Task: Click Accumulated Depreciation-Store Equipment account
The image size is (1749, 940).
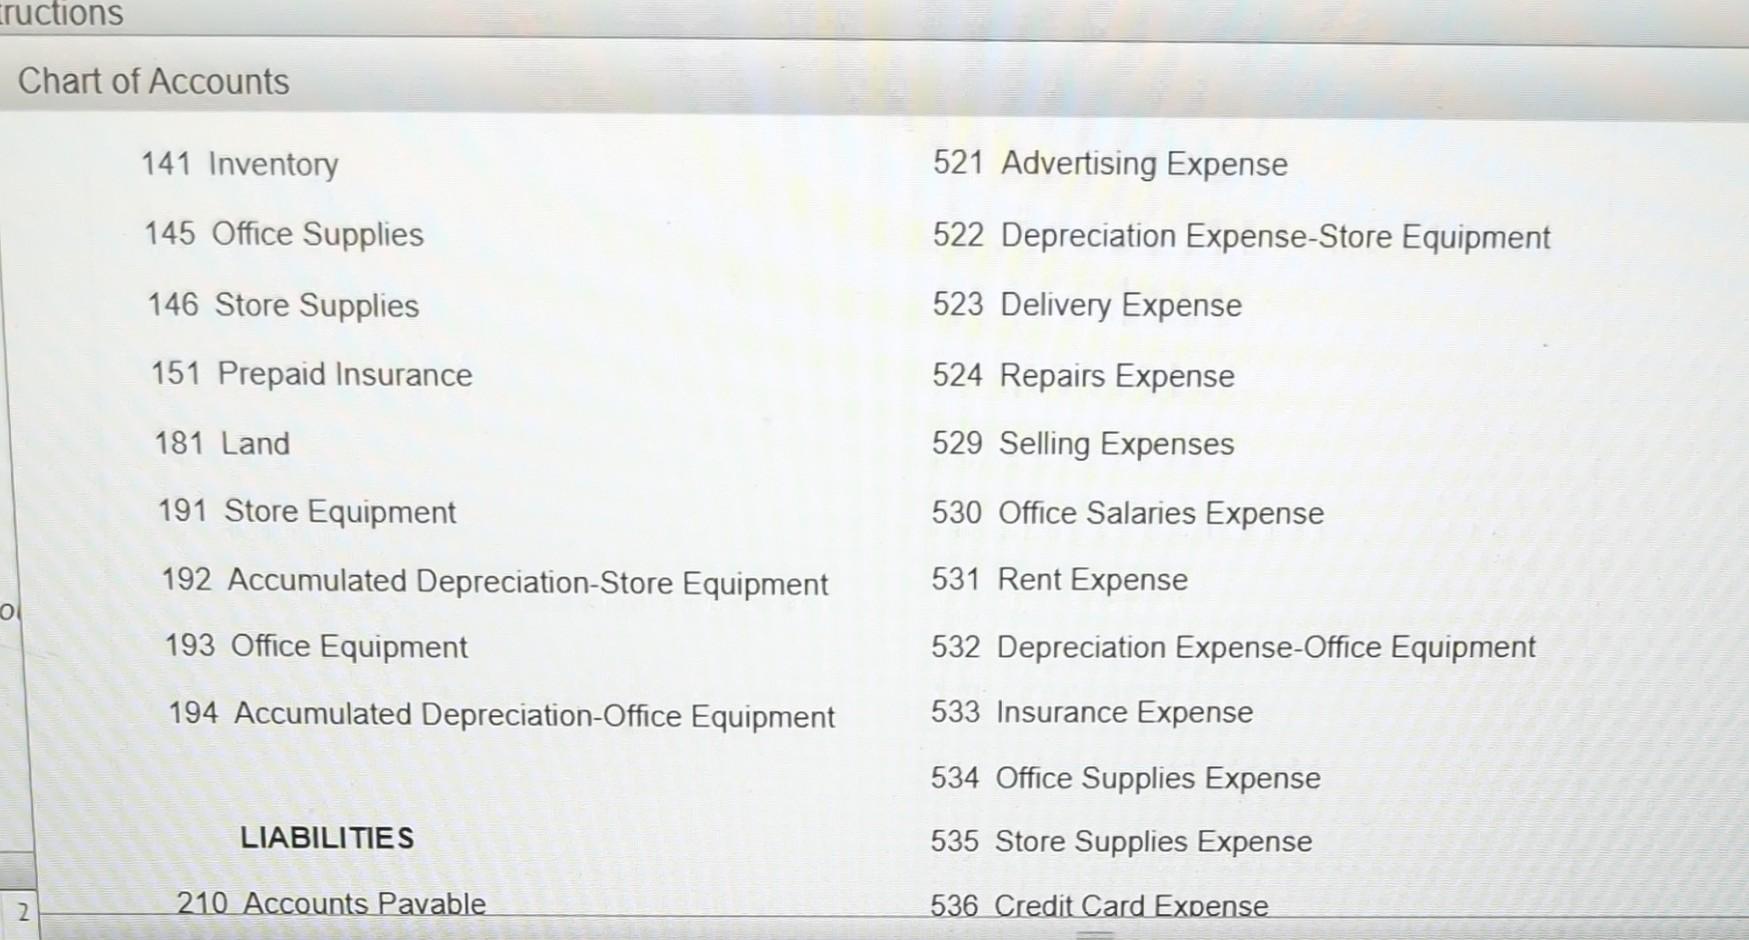Action: 493,583
